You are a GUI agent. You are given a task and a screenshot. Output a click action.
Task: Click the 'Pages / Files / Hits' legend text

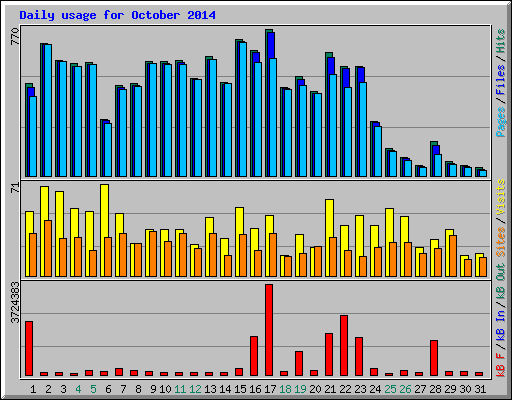click(501, 83)
